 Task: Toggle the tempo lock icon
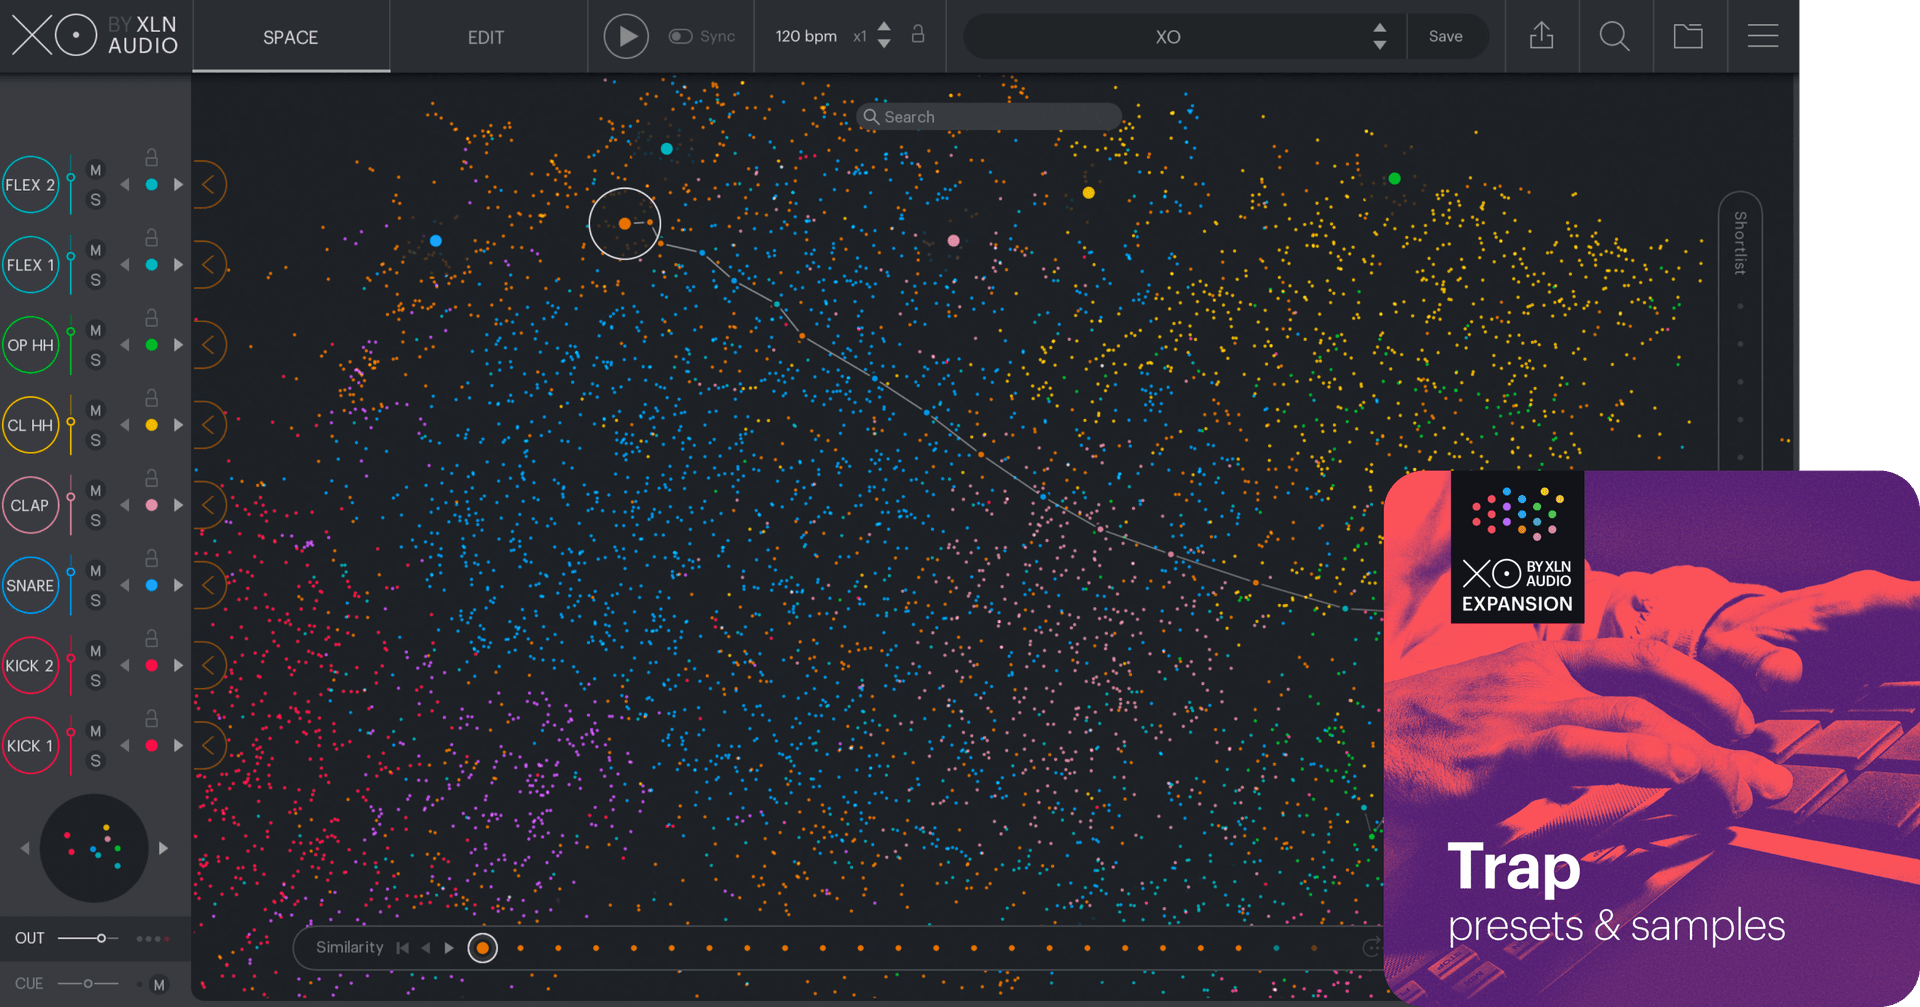pyautogui.click(x=918, y=35)
